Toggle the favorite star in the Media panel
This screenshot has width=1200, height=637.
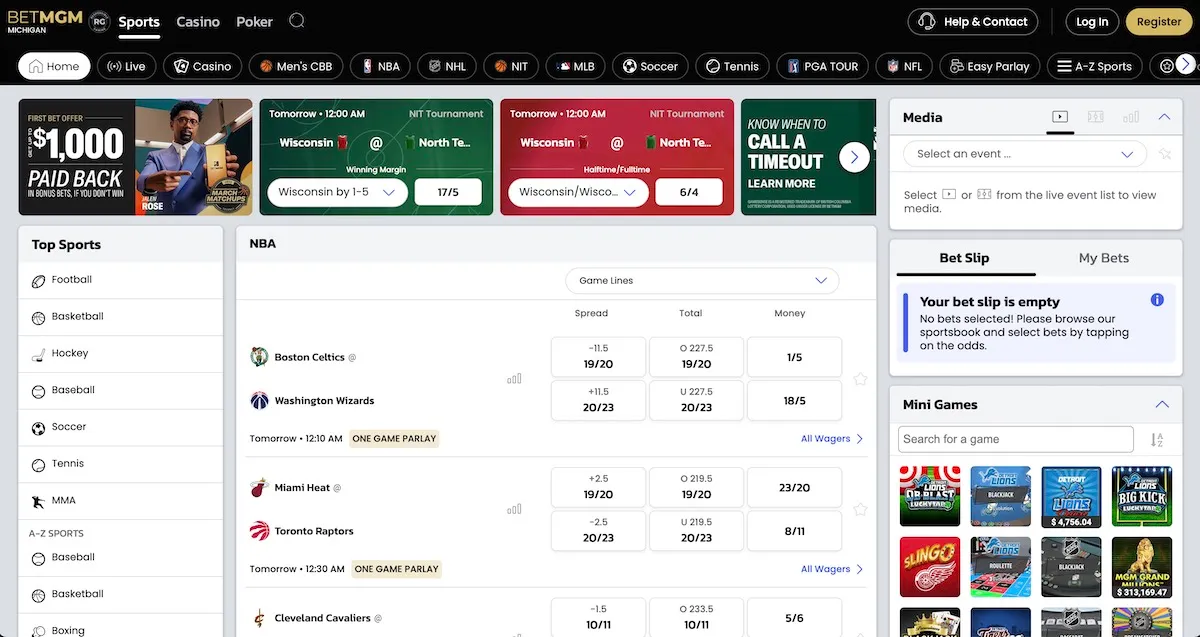coord(1164,154)
